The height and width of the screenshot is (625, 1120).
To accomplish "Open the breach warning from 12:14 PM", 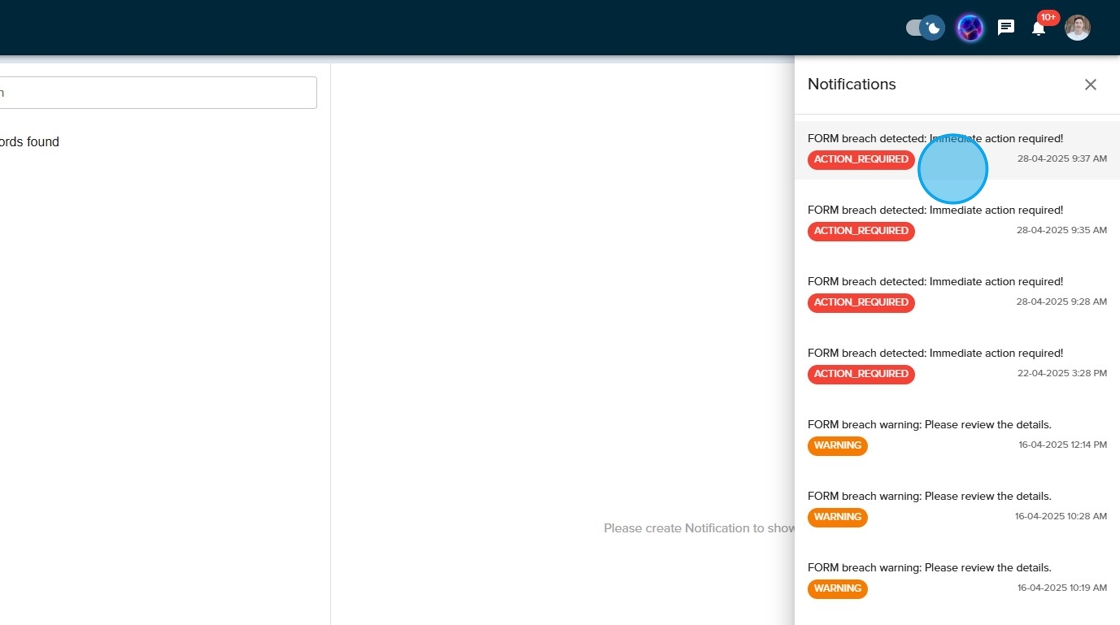I will pyautogui.click(x=929, y=425).
